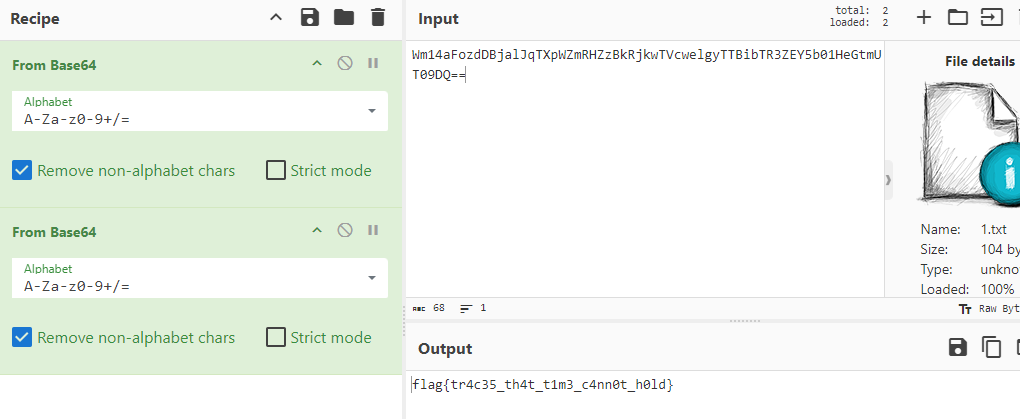This screenshot has height=419, width=1020.
Task: Open folder as input
Action: pyautogui.click(x=958, y=17)
